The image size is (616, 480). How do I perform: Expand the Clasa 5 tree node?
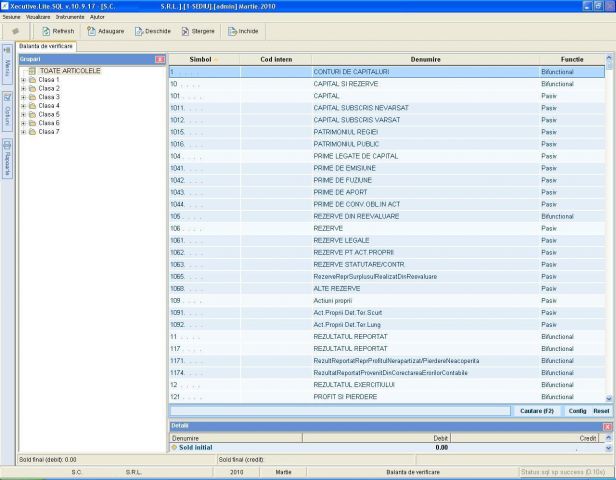24,114
